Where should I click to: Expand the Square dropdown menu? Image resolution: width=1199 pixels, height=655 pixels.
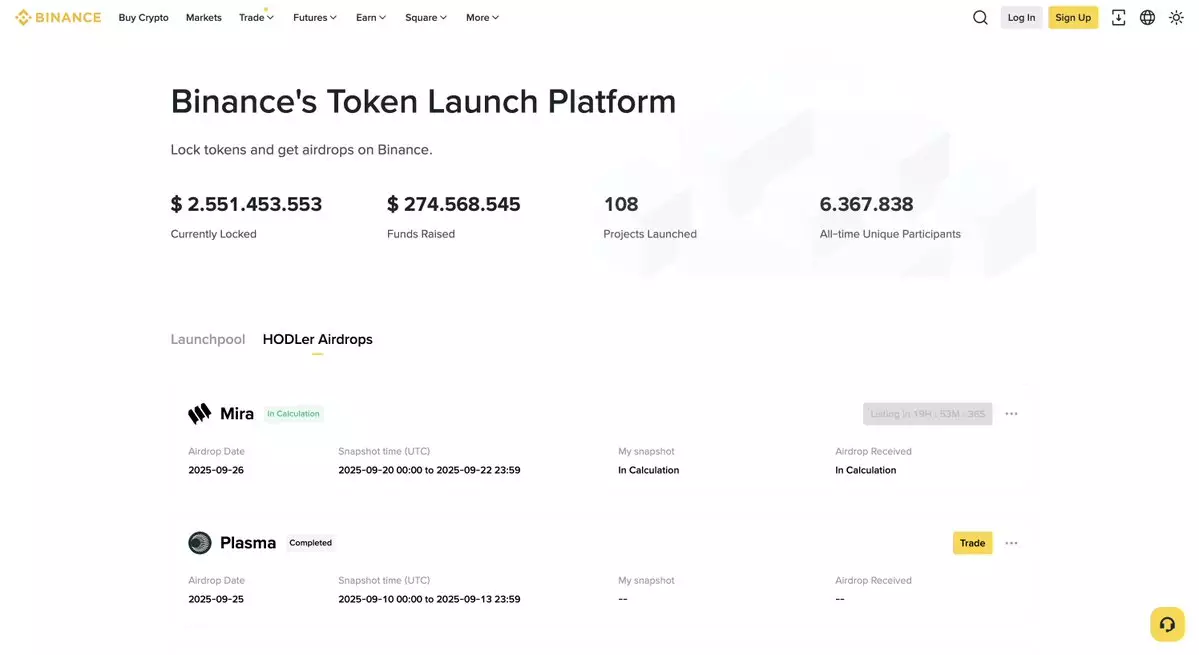click(x=426, y=18)
